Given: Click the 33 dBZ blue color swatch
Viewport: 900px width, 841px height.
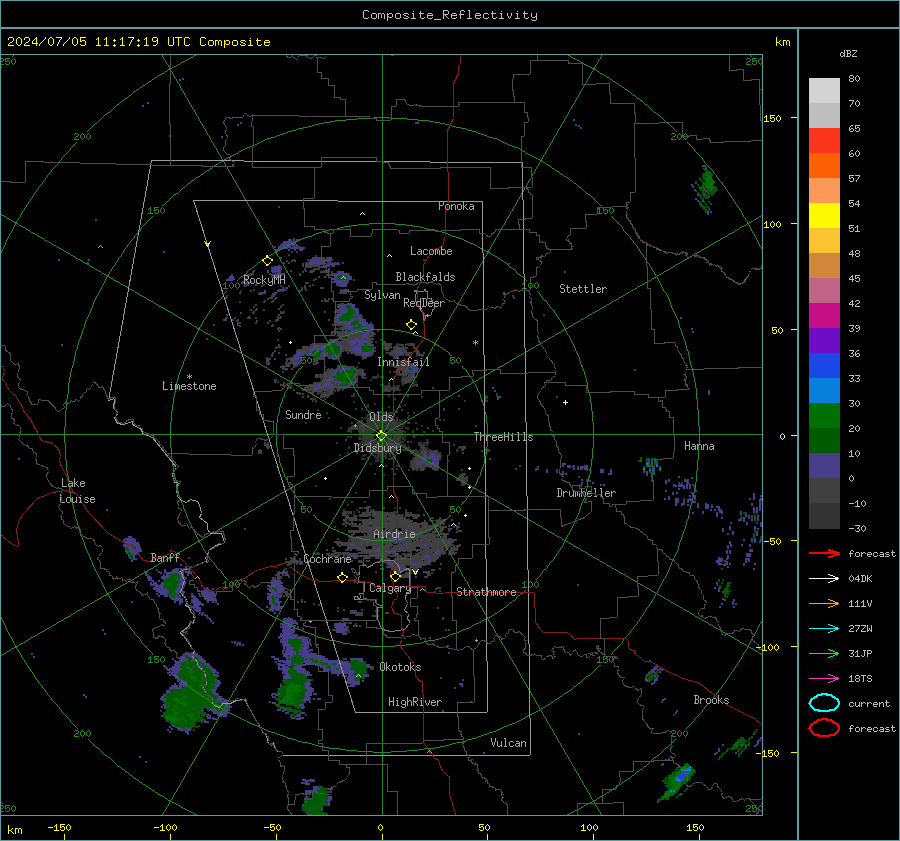Looking at the screenshot, I should click(824, 390).
